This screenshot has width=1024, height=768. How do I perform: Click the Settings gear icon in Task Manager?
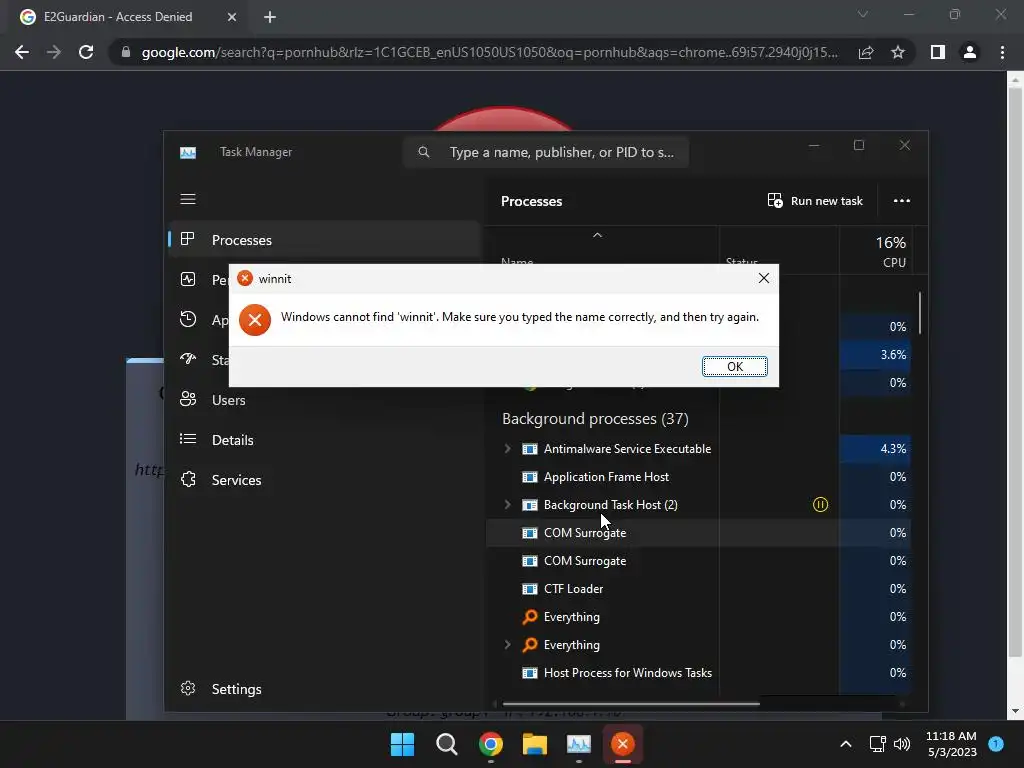[x=188, y=688]
